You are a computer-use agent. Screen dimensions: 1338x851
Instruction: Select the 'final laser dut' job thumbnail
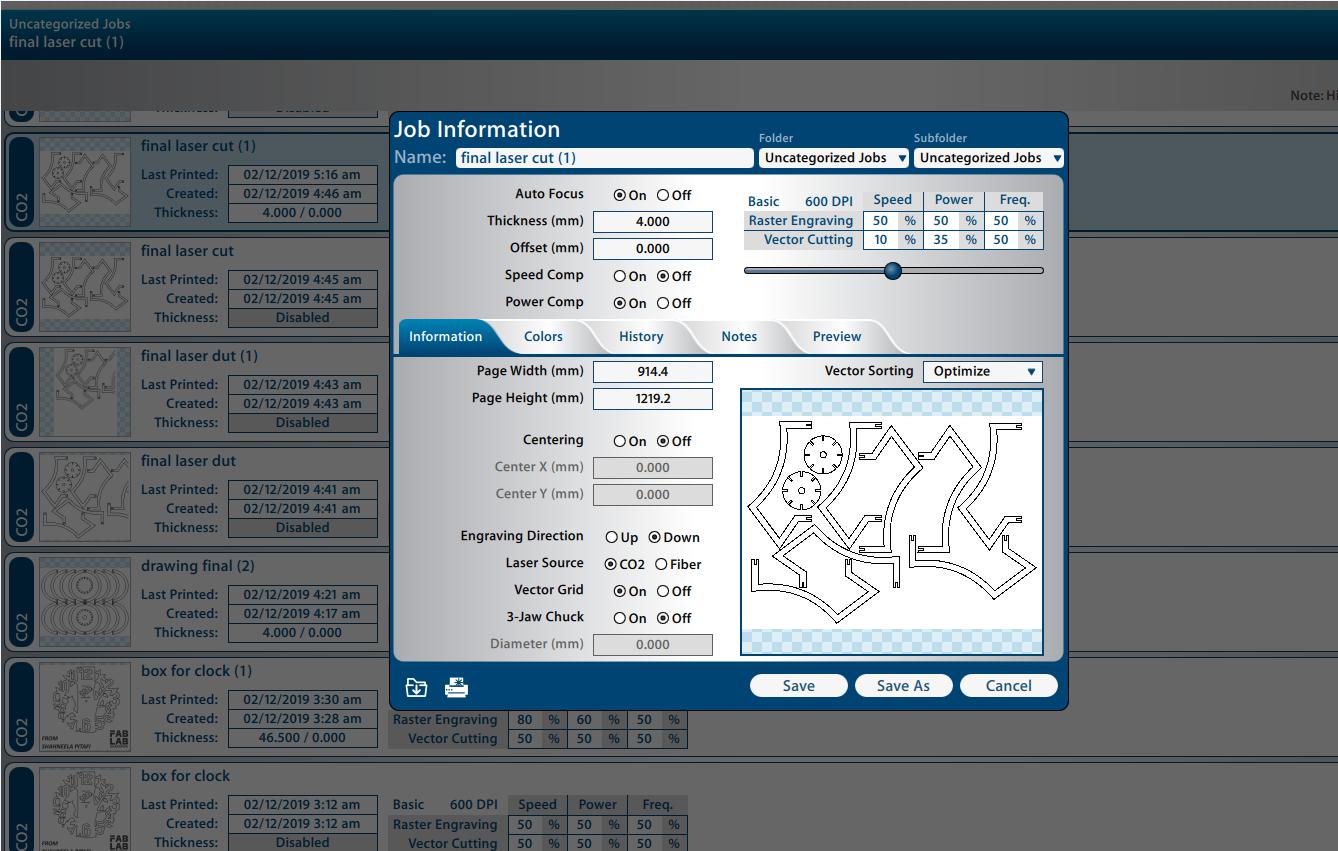tap(84, 496)
